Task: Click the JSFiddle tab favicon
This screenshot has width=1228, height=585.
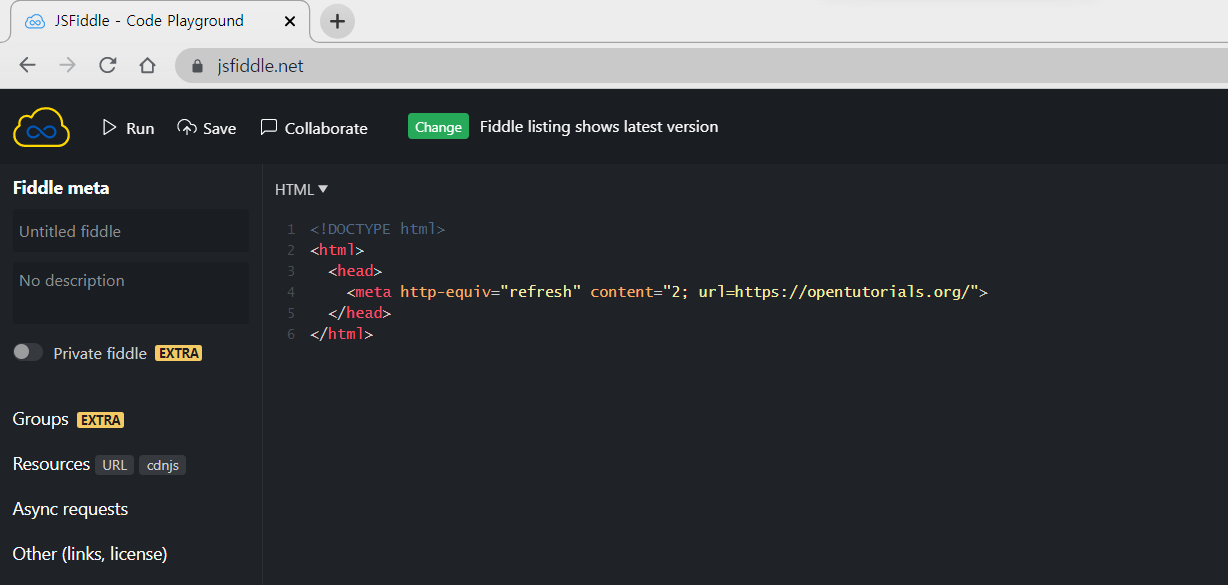Action: [x=35, y=21]
